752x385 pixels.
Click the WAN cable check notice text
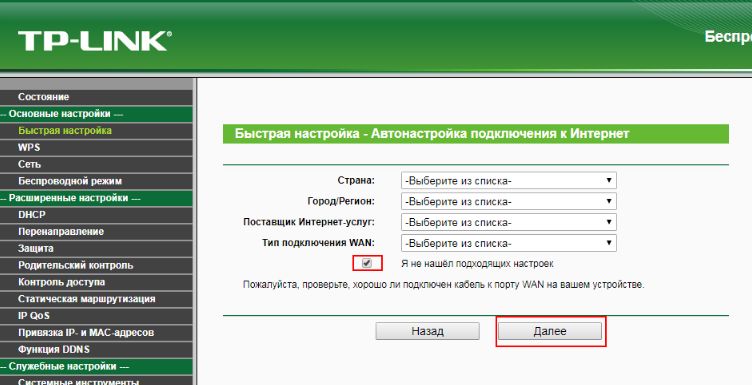[x=444, y=285]
